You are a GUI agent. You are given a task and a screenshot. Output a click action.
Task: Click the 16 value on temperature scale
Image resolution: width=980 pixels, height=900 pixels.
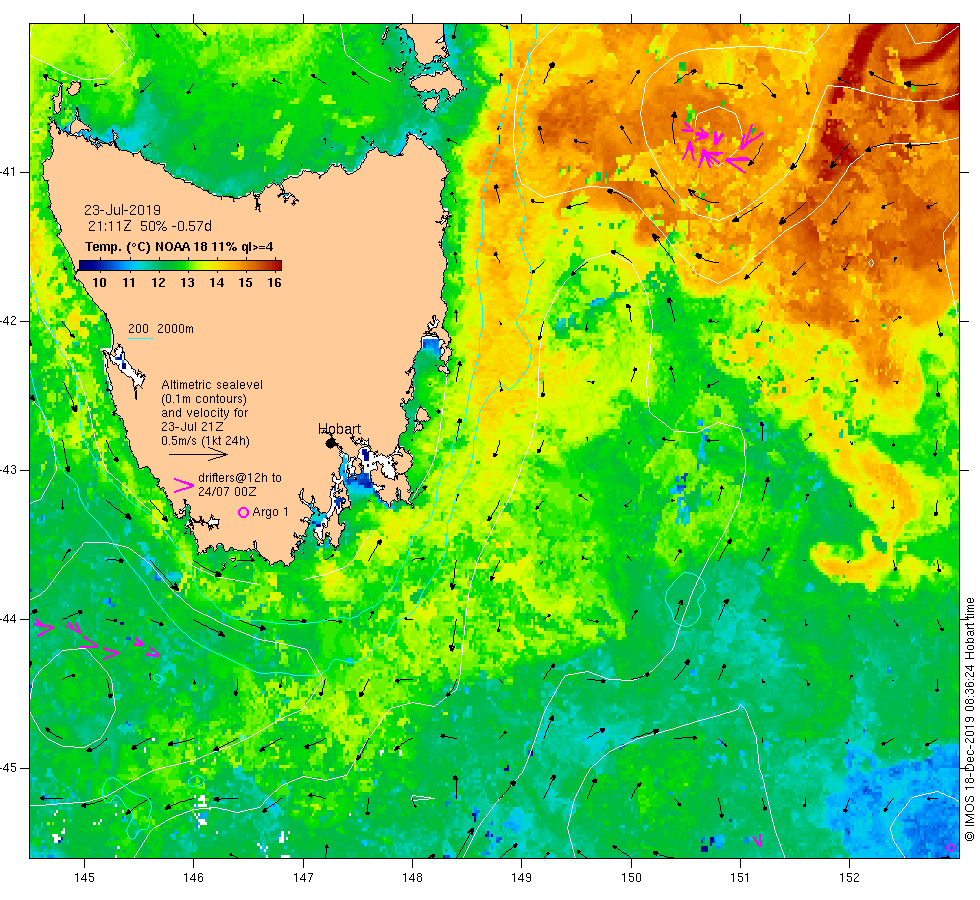pos(274,282)
